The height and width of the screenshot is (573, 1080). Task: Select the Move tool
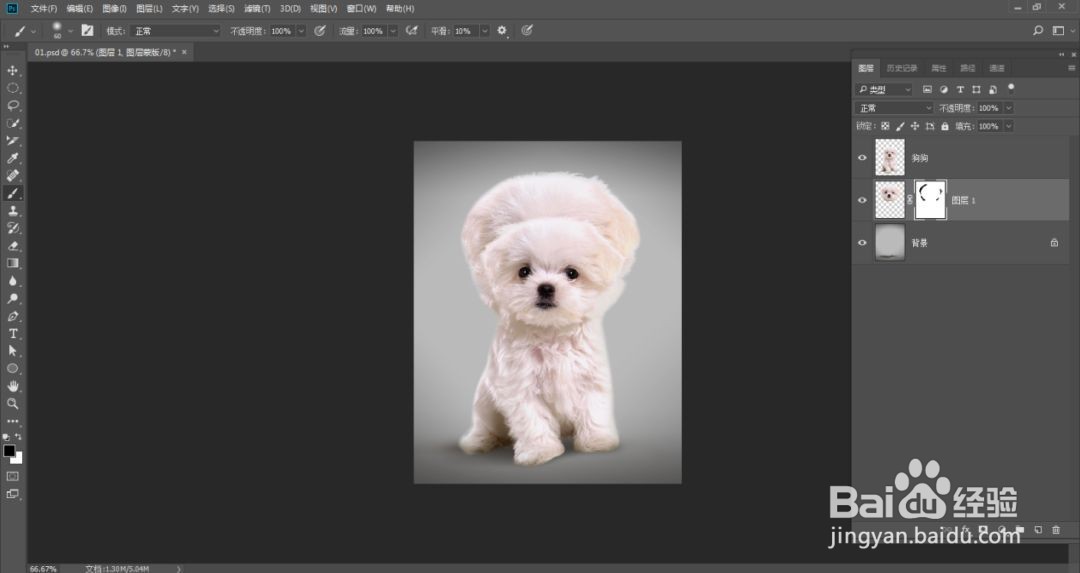pyautogui.click(x=13, y=70)
